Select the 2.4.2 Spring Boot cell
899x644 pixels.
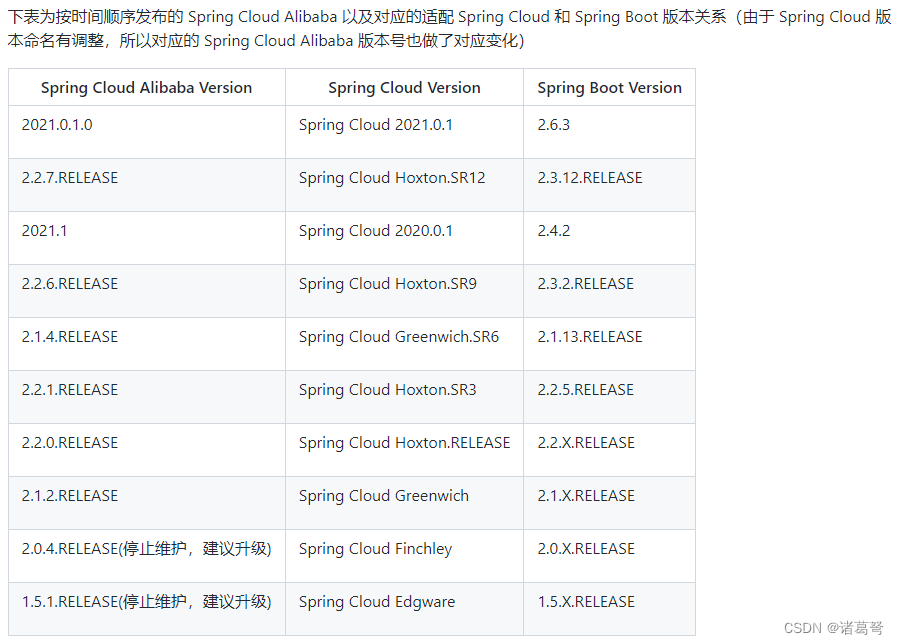609,238
